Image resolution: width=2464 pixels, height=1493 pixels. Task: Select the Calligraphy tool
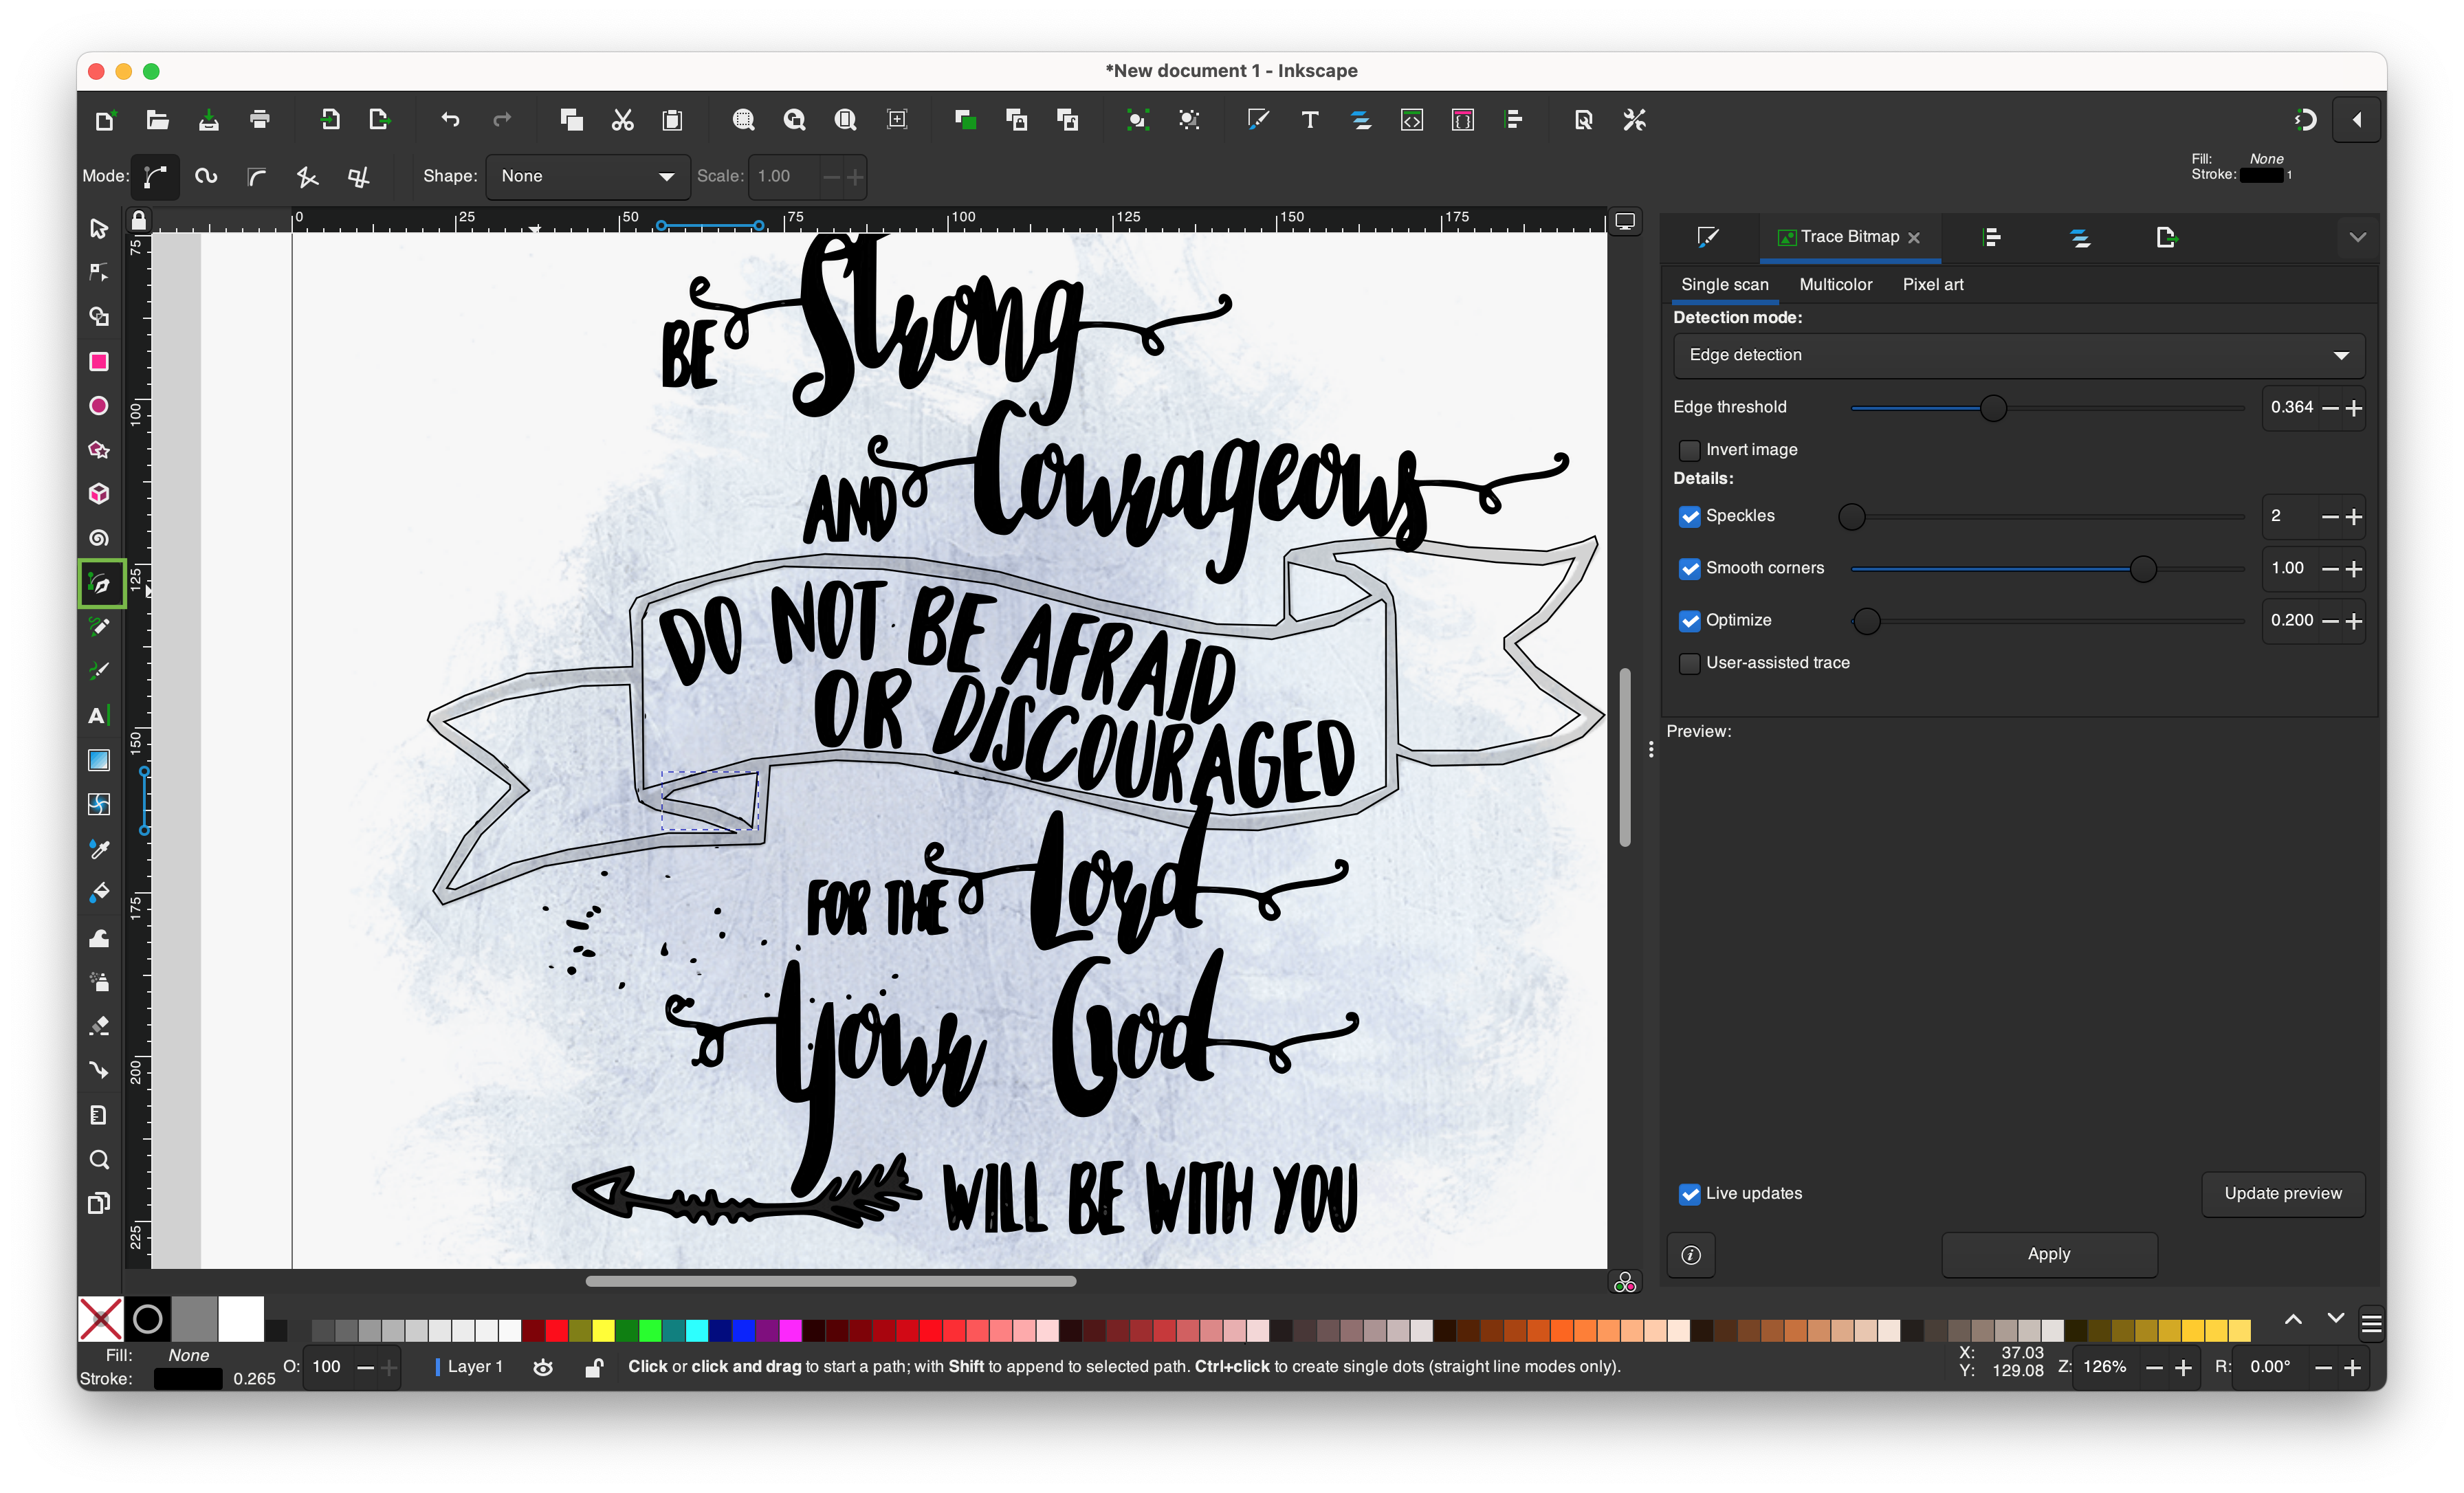pyautogui.click(x=98, y=671)
